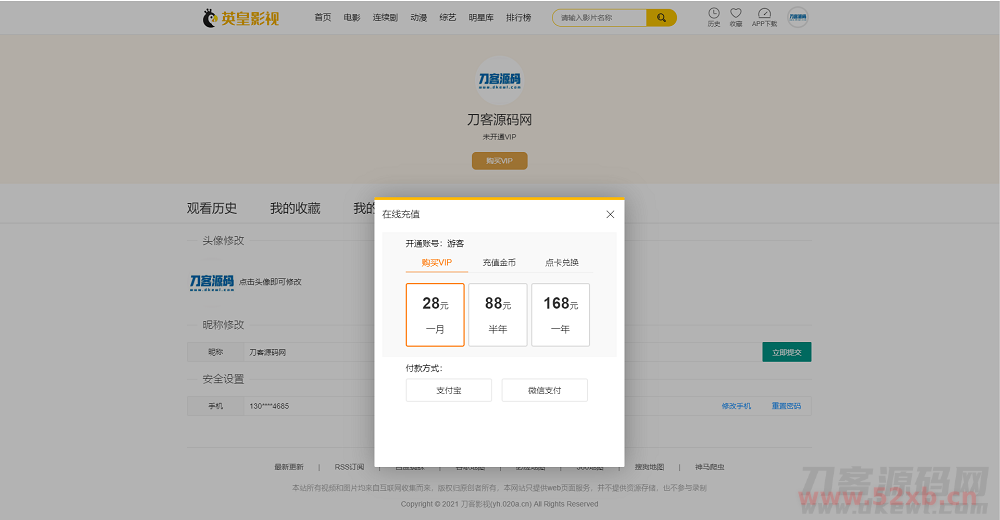Click the 立即提交 submit button

point(786,352)
